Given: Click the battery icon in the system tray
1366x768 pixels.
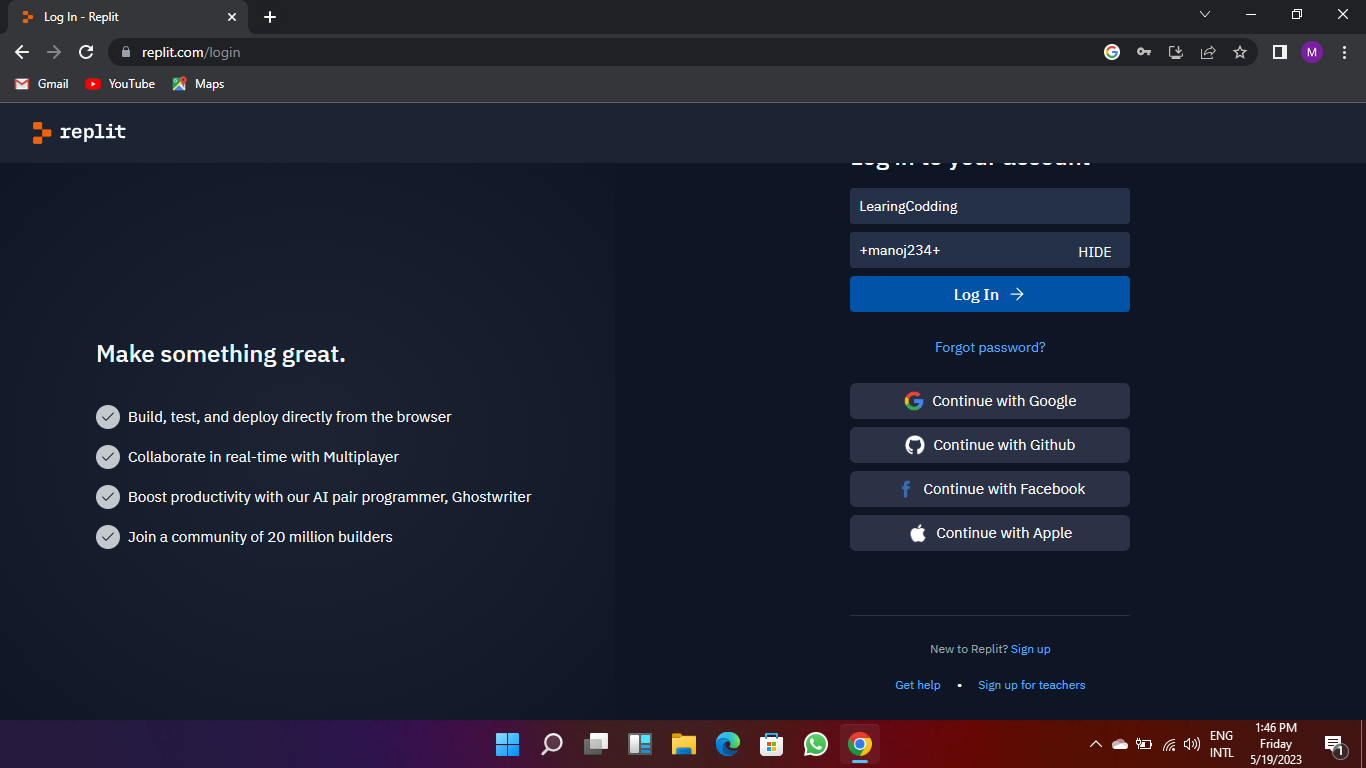Looking at the screenshot, I should click(x=1144, y=744).
